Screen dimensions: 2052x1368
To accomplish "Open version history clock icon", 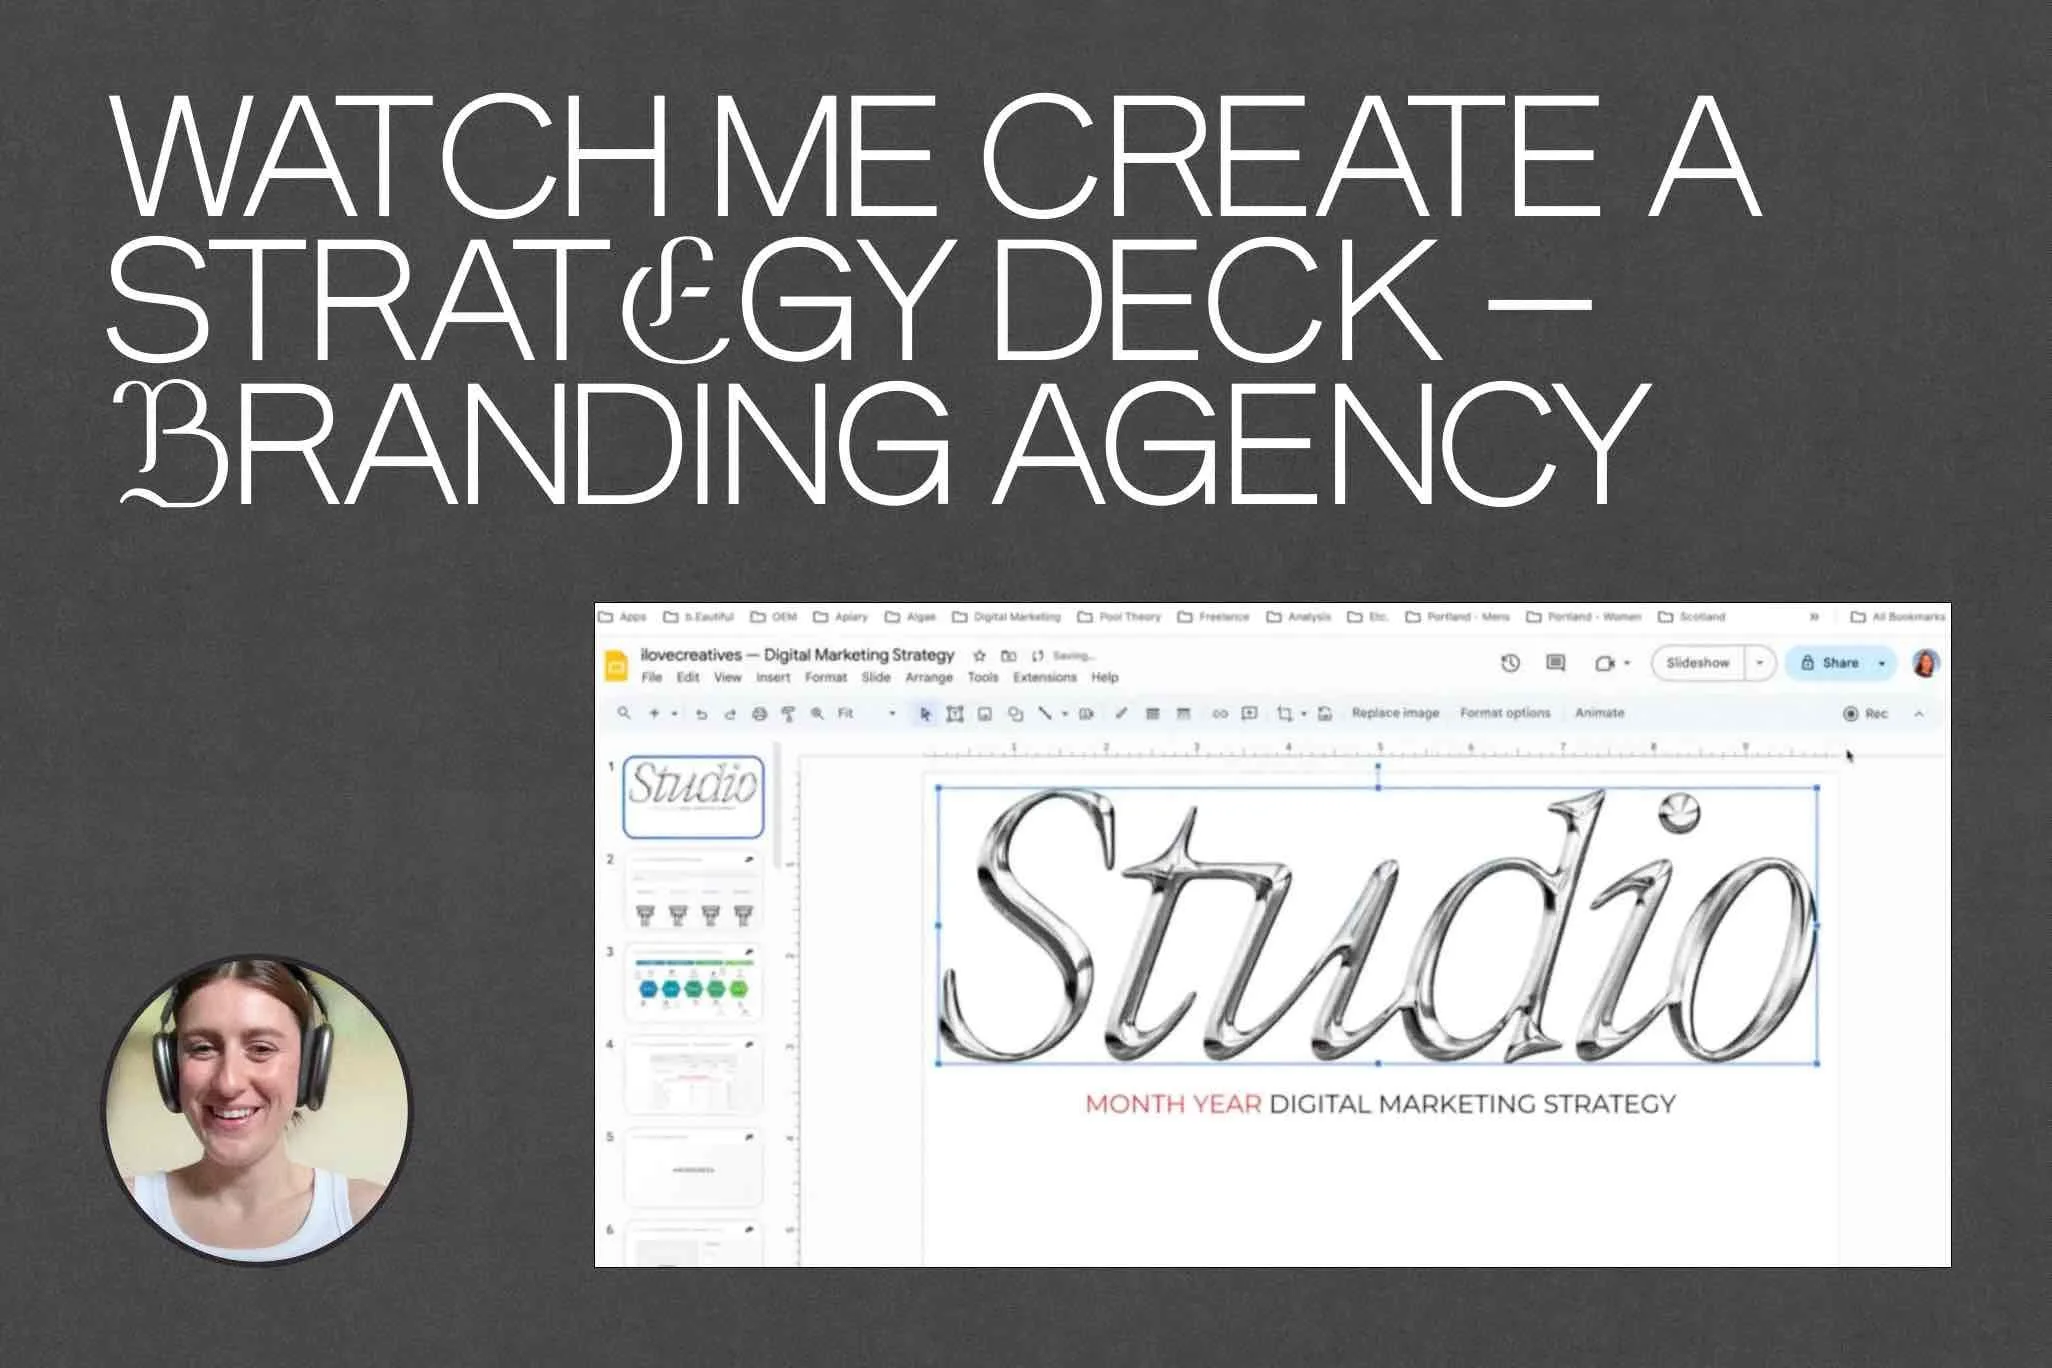I will click(1511, 663).
